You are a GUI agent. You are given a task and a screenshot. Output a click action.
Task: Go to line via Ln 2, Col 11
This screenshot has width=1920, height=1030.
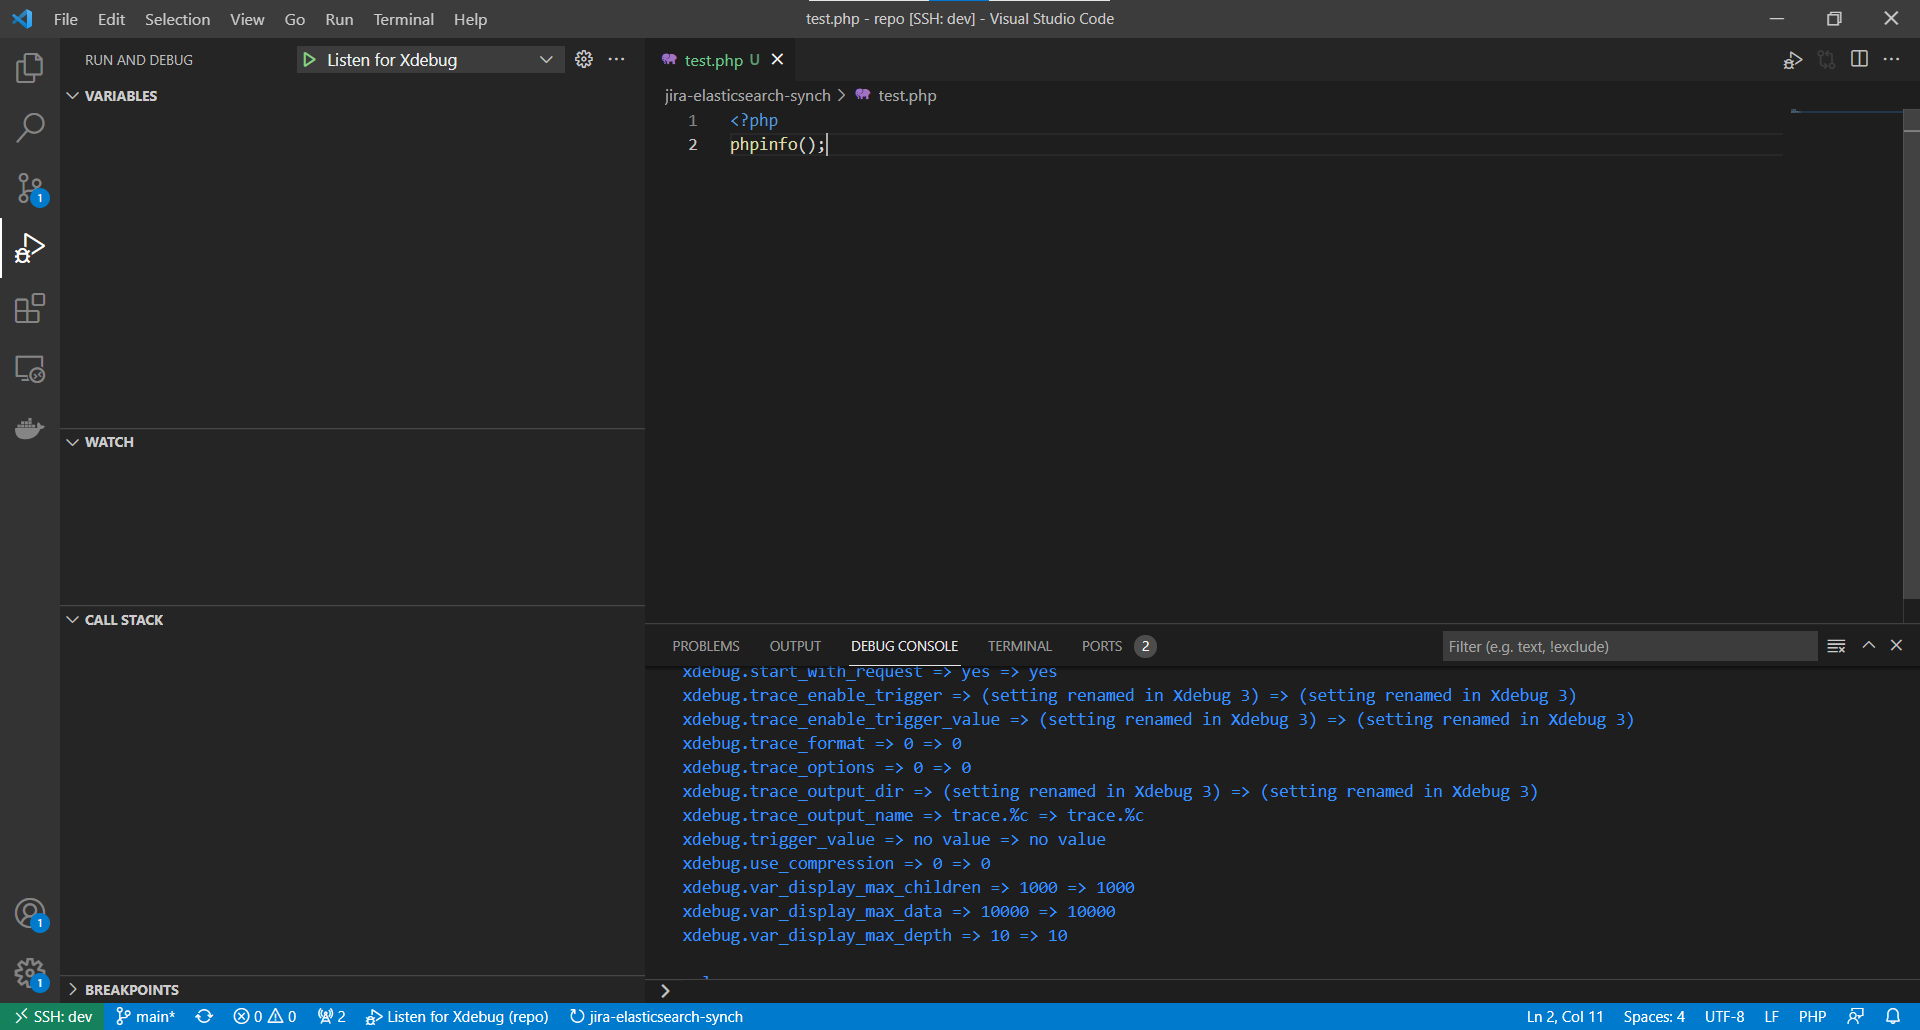point(1564,1017)
